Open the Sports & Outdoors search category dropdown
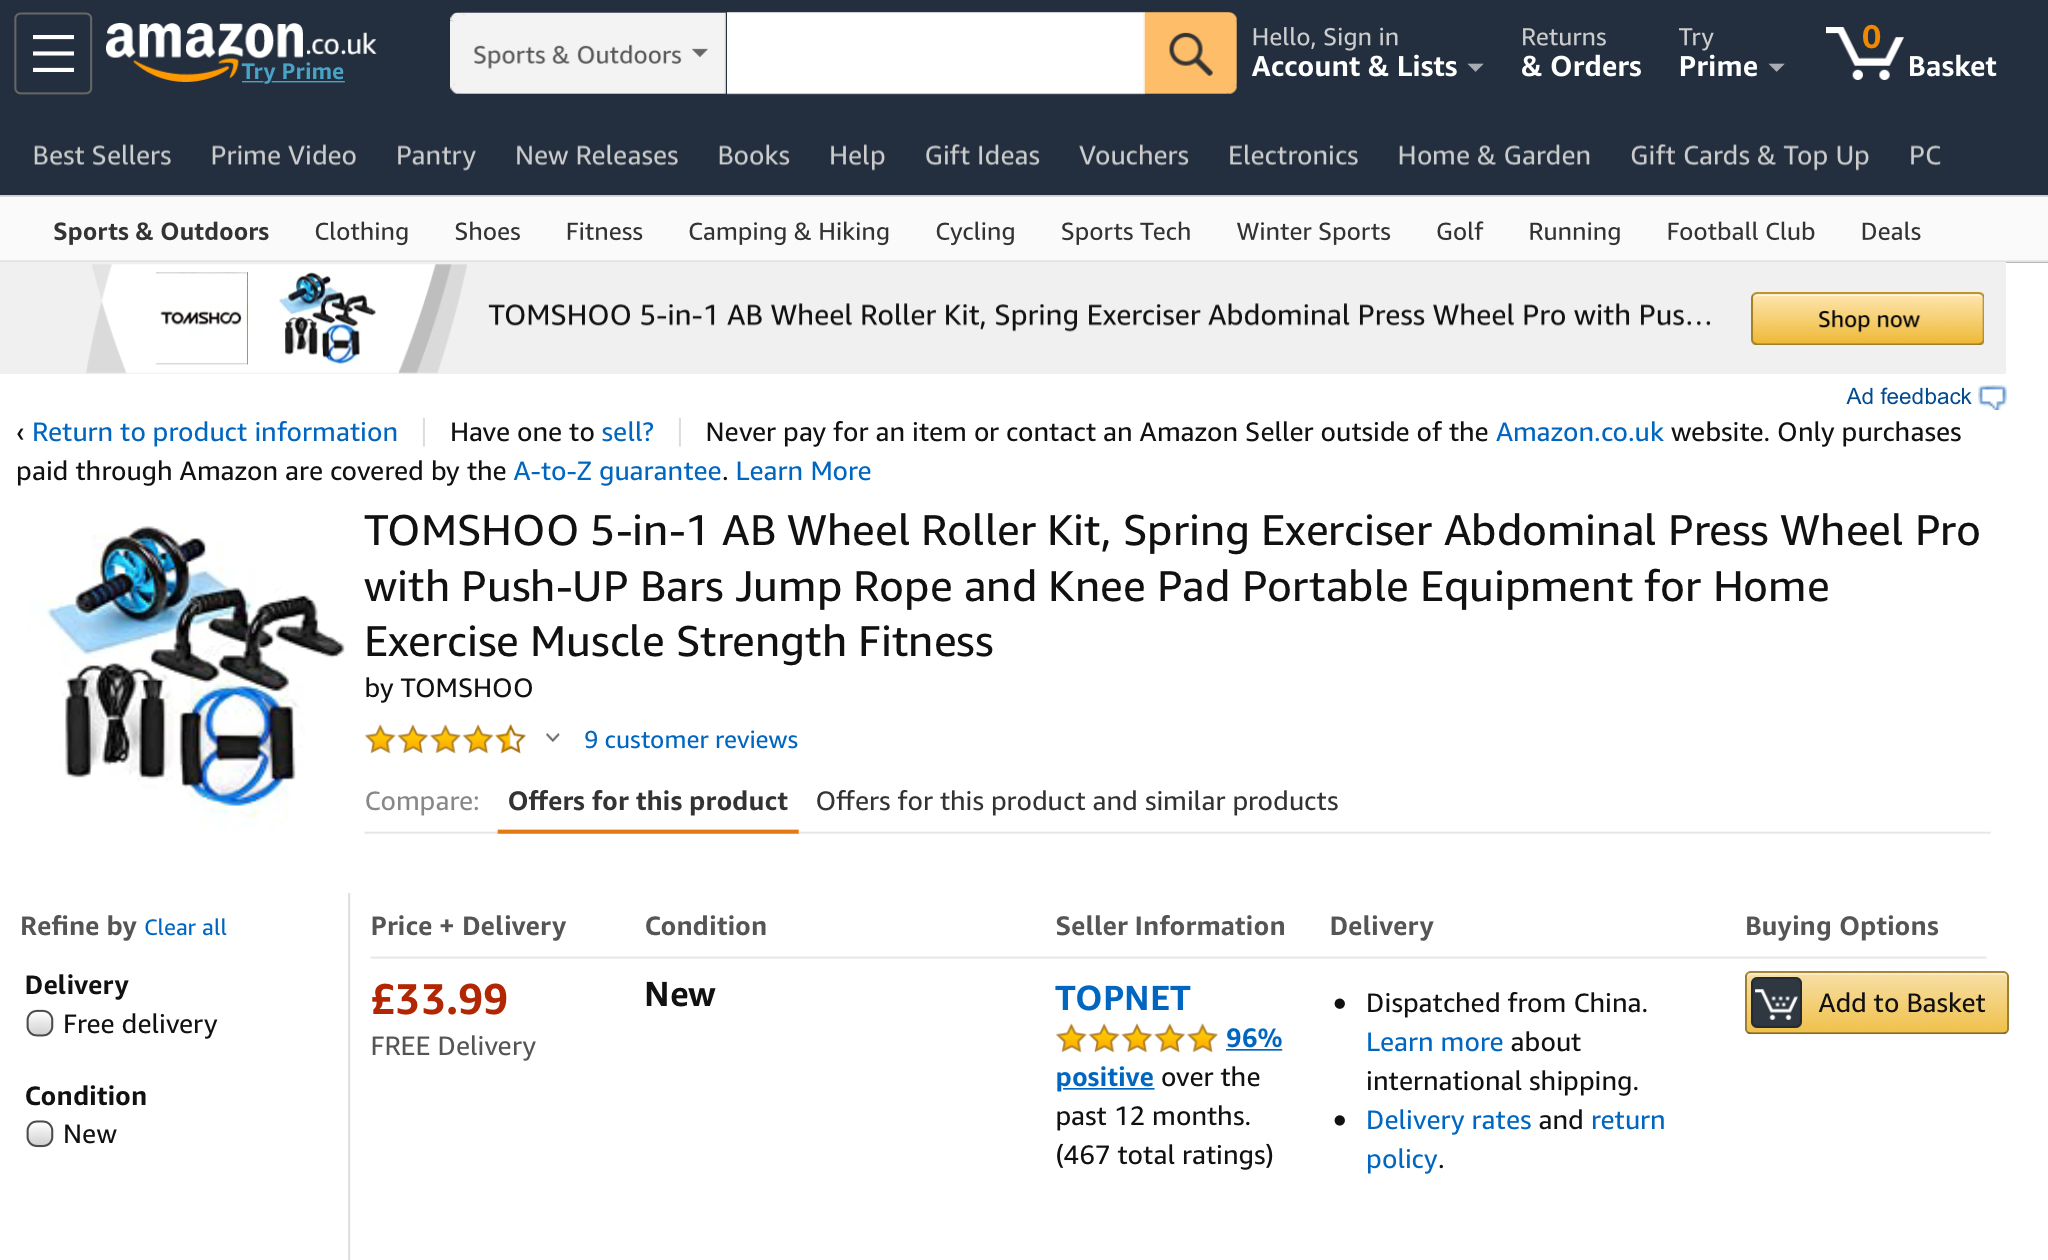Image resolution: width=2048 pixels, height=1260 pixels. click(588, 54)
